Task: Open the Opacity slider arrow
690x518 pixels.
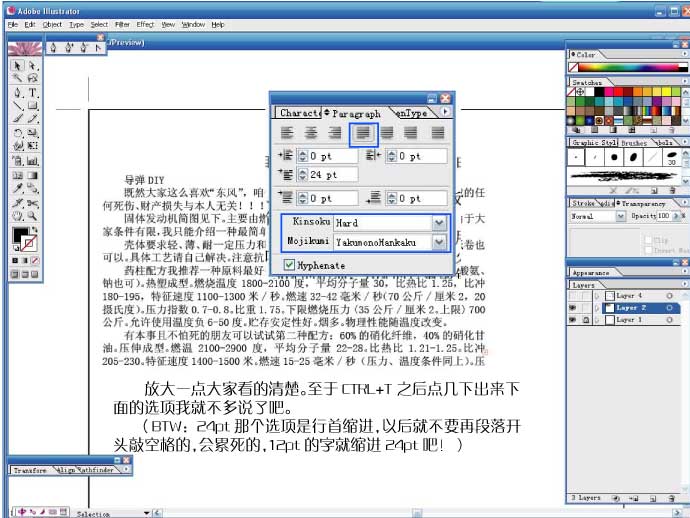Action: (x=676, y=216)
